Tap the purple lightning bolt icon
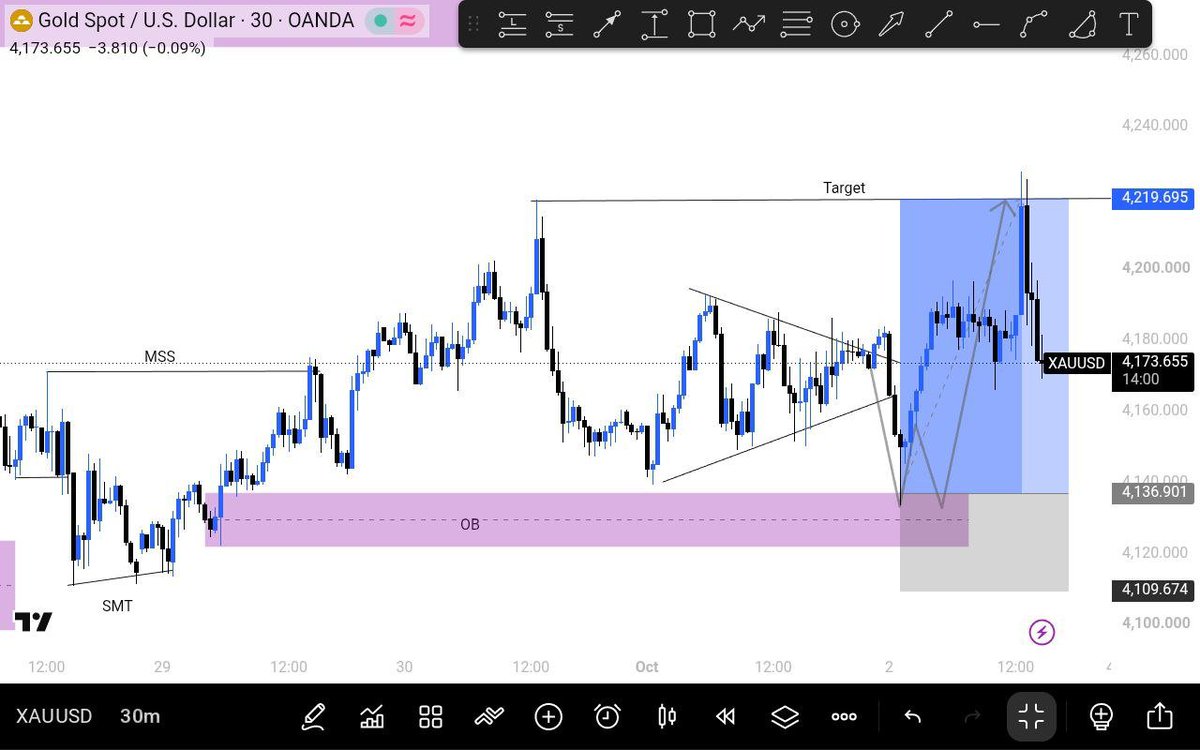Viewport: 1200px width, 750px height. pos(1042,632)
